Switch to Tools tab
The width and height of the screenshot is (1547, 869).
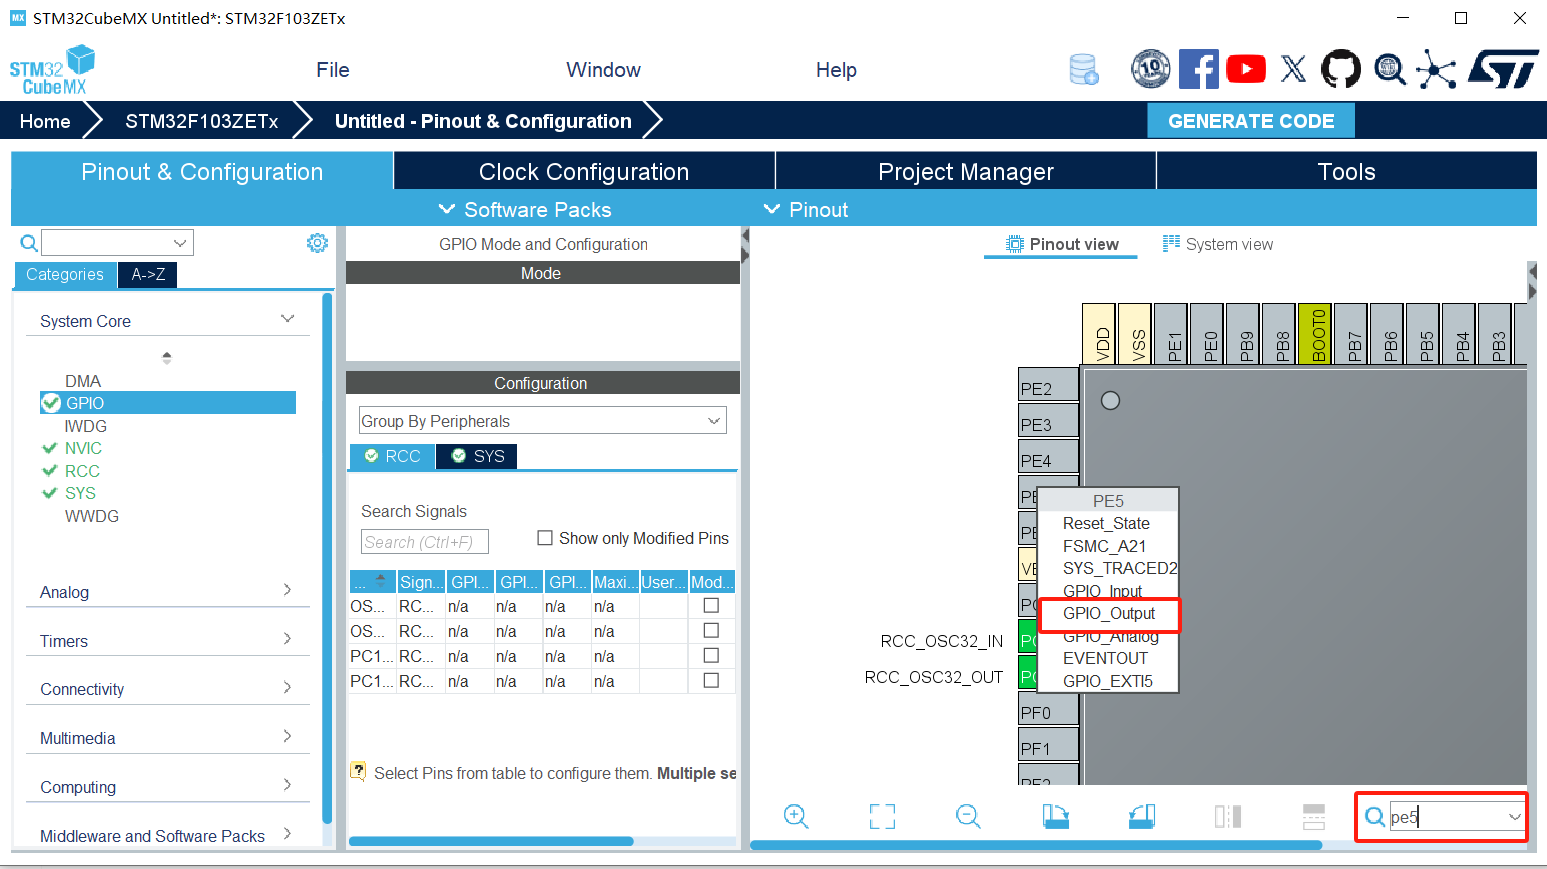click(1346, 171)
